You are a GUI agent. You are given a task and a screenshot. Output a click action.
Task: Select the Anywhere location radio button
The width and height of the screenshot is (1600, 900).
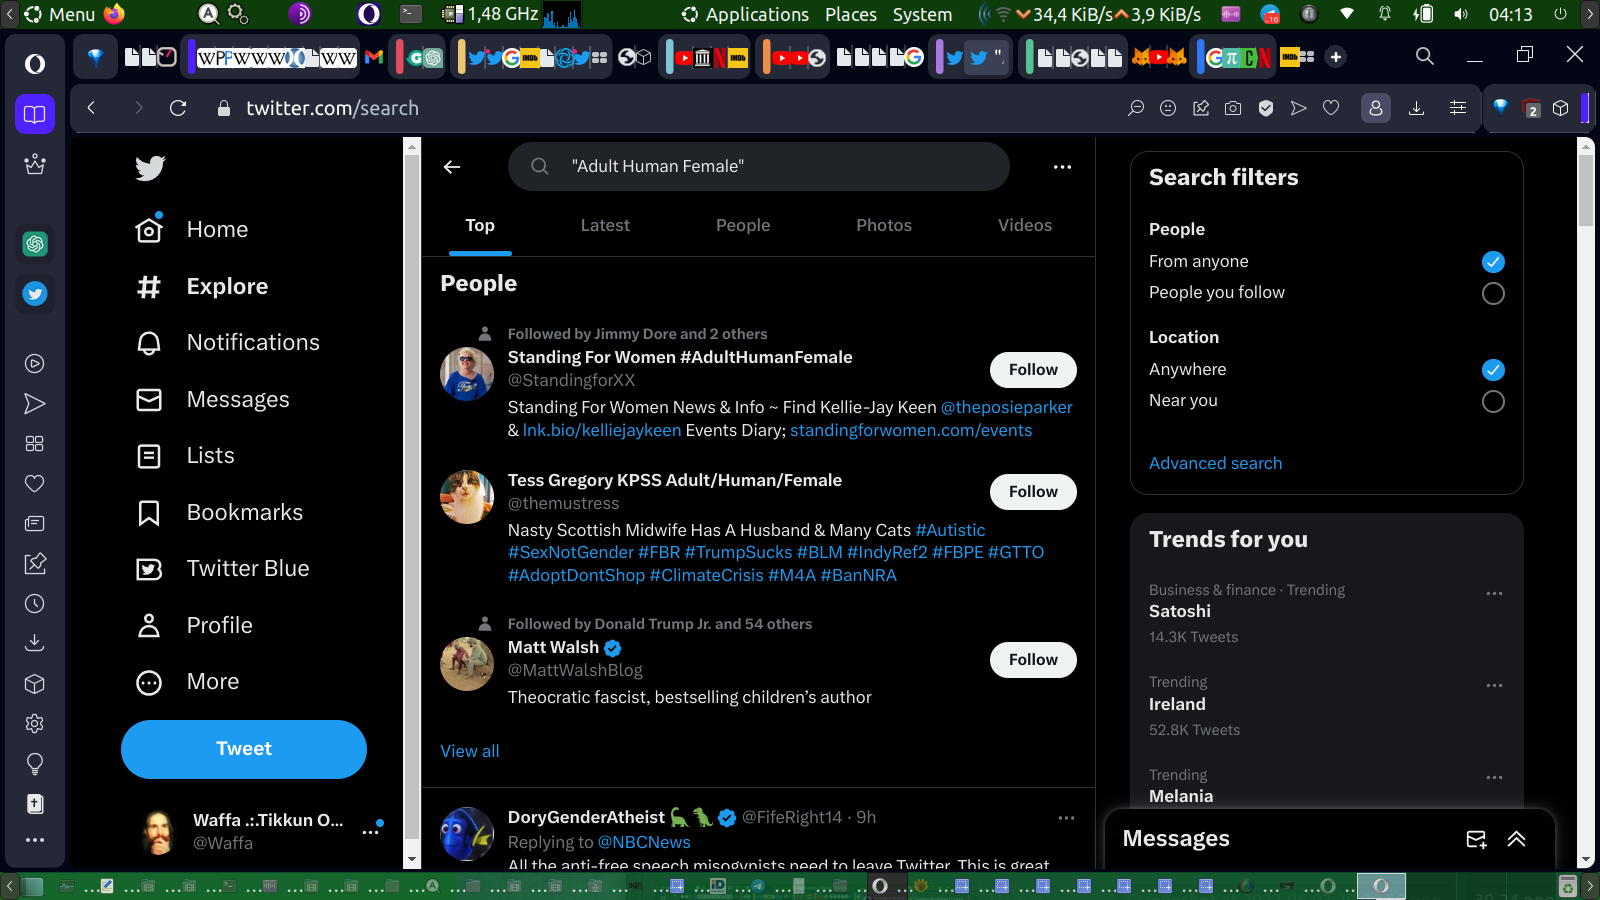[x=1493, y=370]
